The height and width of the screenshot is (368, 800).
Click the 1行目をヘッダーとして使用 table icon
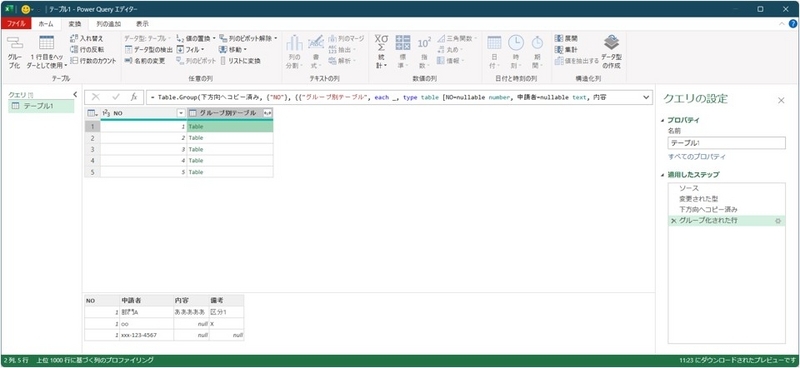coord(46,43)
